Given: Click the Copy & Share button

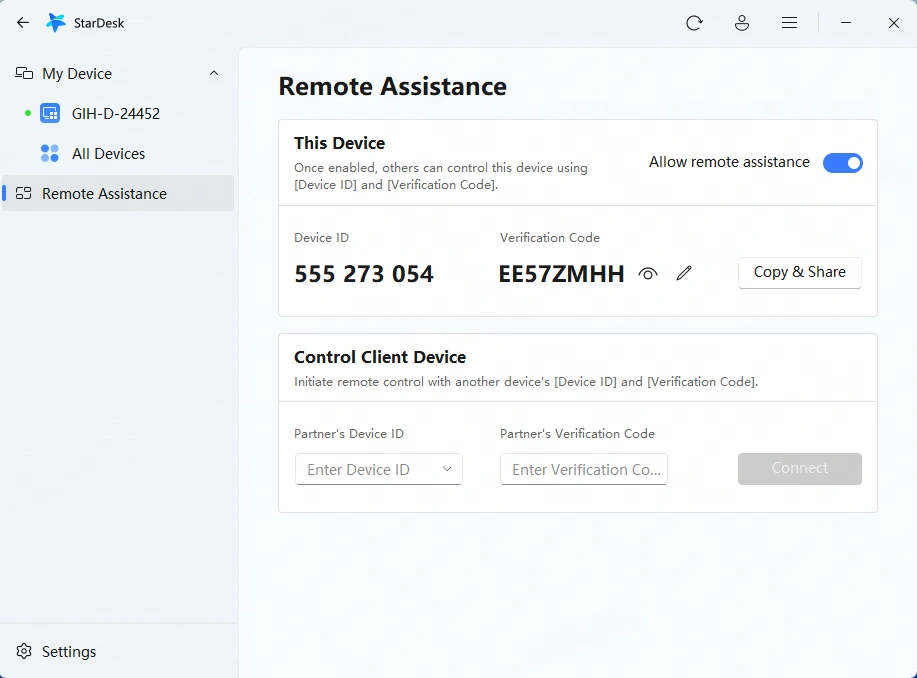Looking at the screenshot, I should point(799,273).
